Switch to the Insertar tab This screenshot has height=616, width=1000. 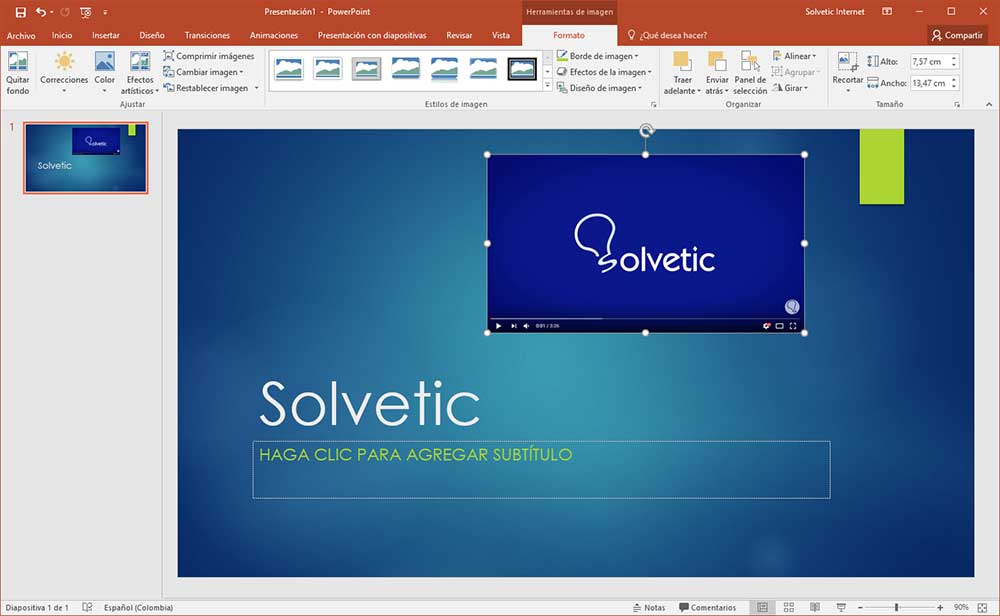tap(106, 36)
